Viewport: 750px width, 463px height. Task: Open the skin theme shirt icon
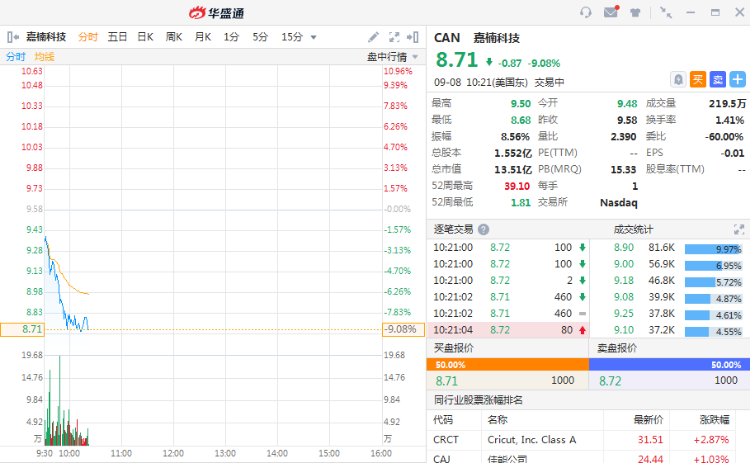(636, 12)
